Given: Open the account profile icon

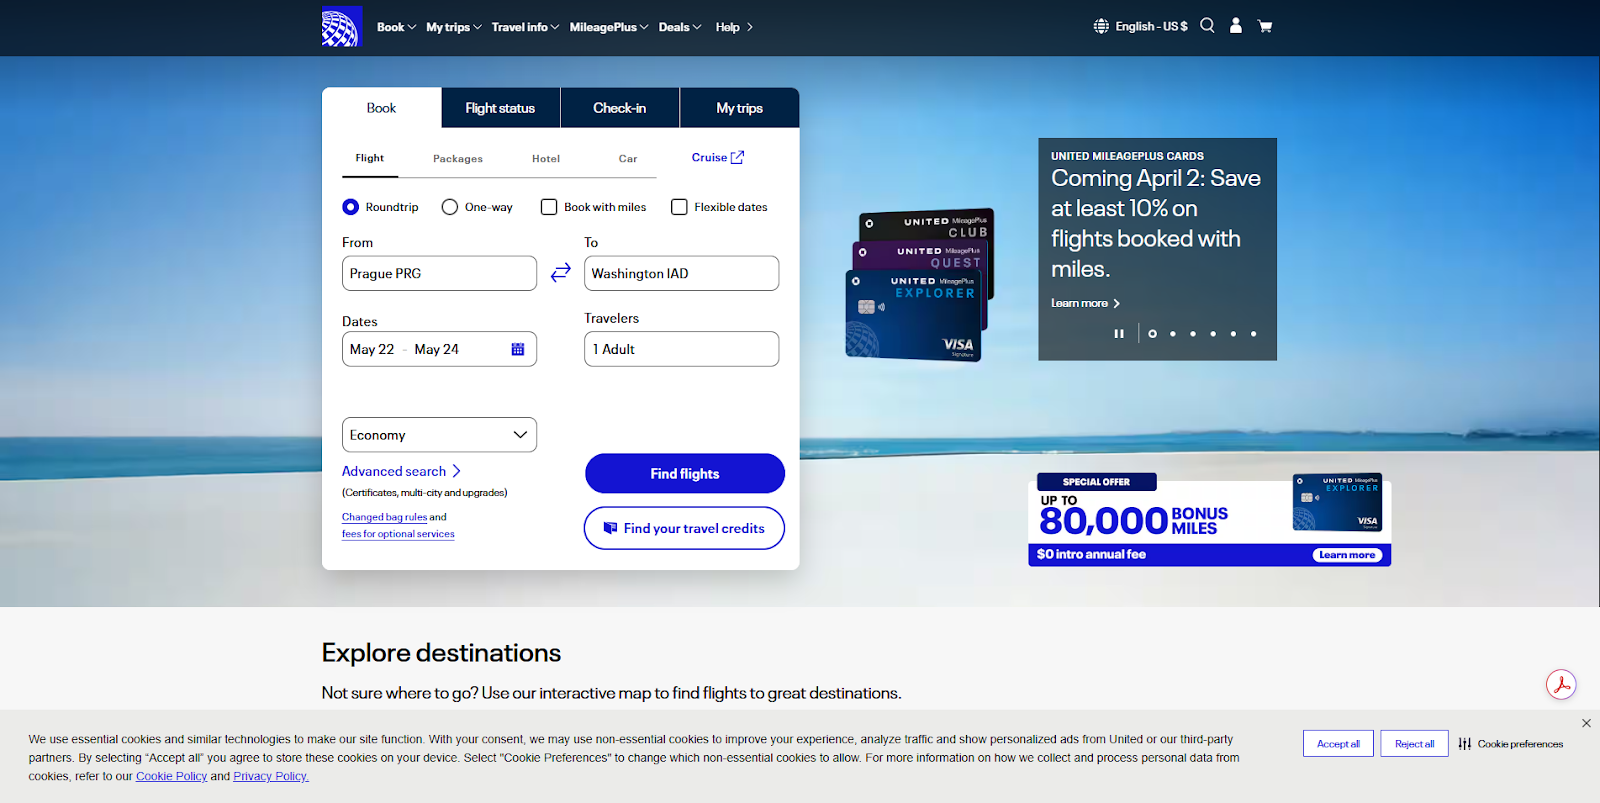Looking at the screenshot, I should [x=1236, y=26].
